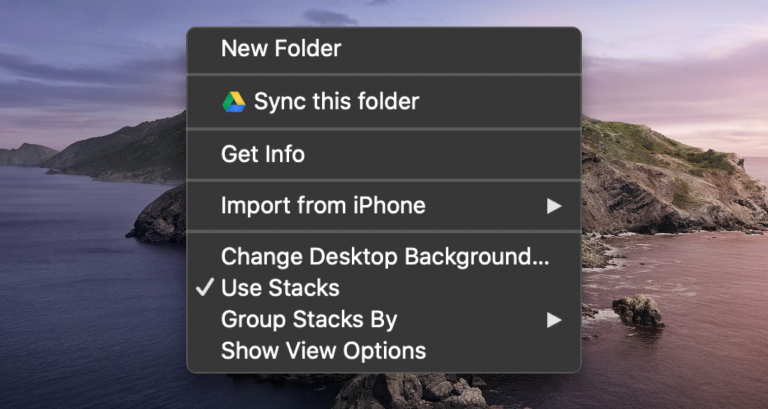Open the Import from iPhone entry
This screenshot has width=768, height=409.
coord(323,206)
